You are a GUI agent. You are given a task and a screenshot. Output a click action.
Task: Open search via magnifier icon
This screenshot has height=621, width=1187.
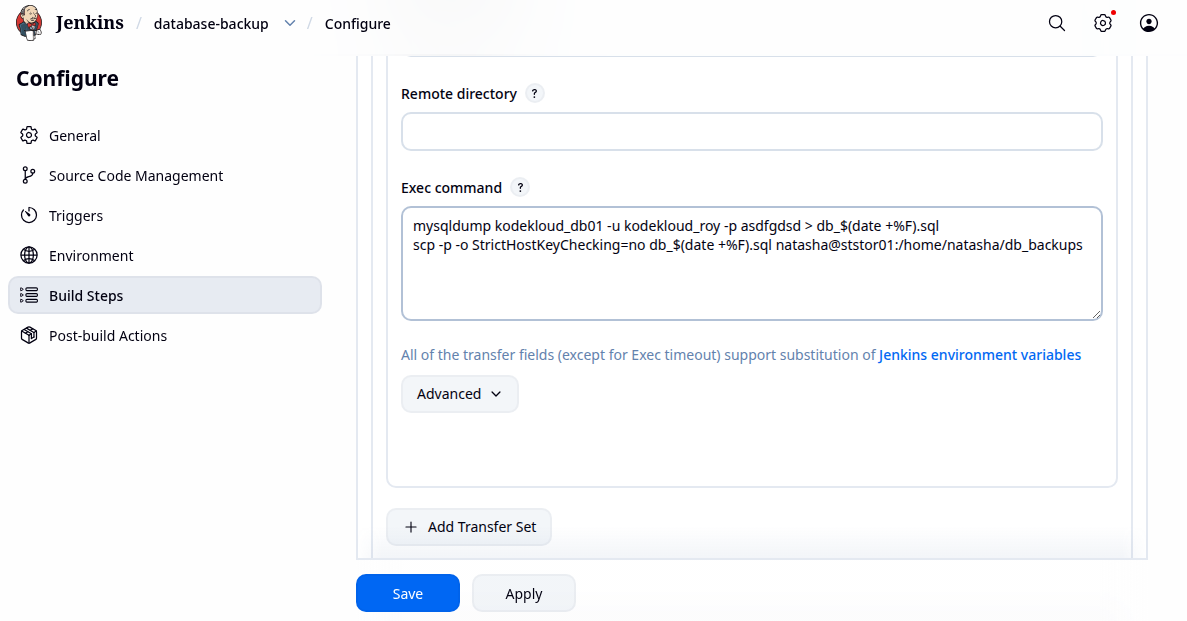pyautogui.click(x=1057, y=23)
